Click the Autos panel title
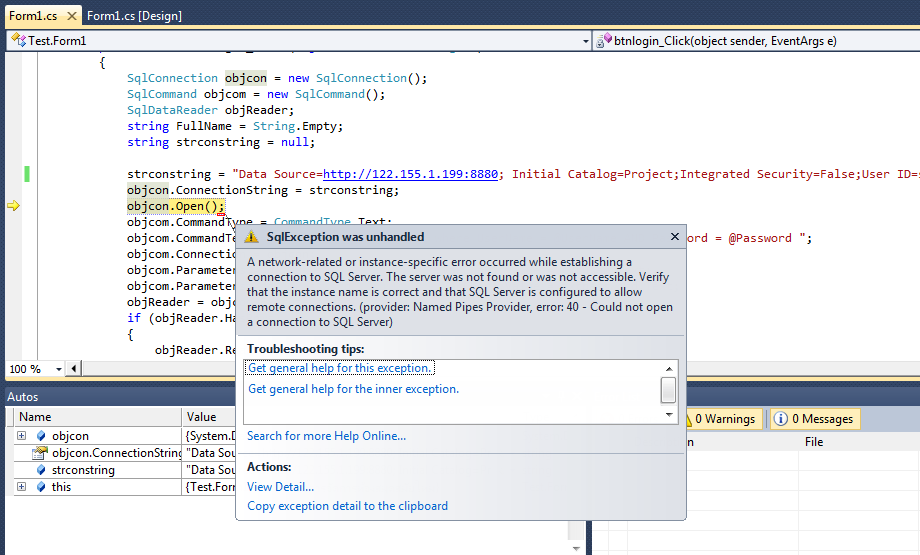Image resolution: width=920 pixels, height=555 pixels. pos(23,397)
